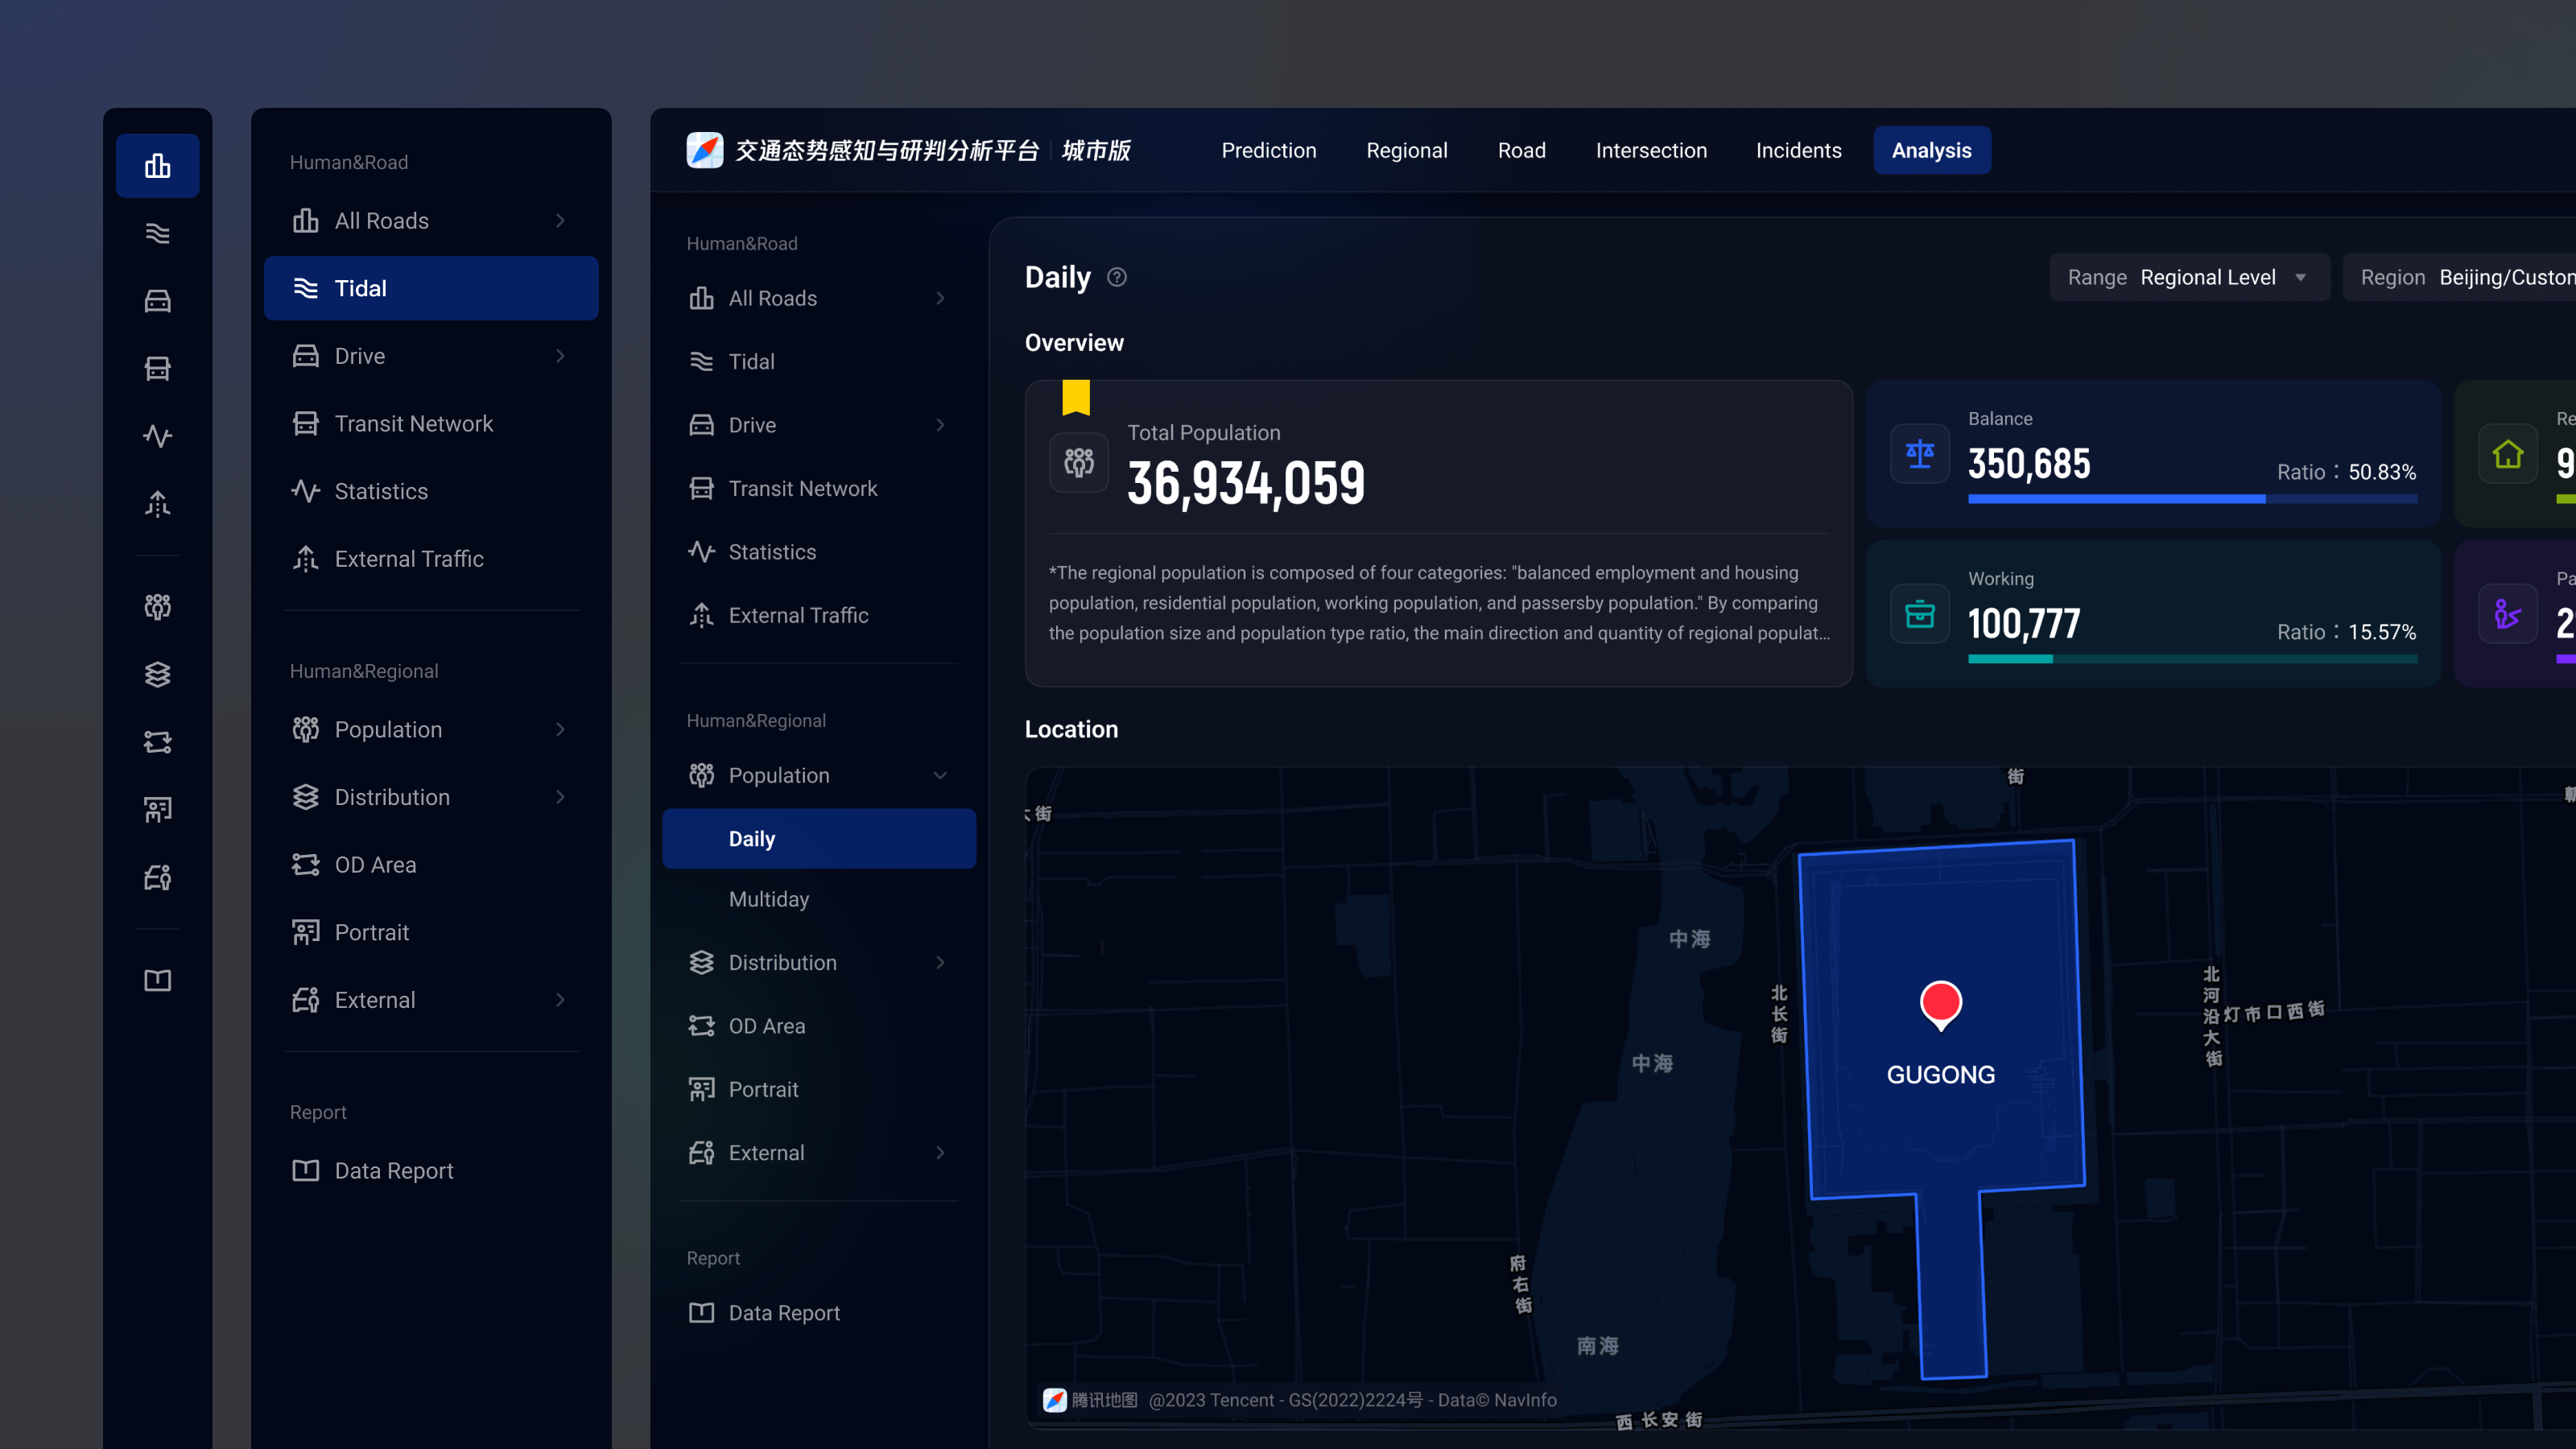The height and width of the screenshot is (1449, 2576).
Task: Open the help tooltip beside the Daily heading
Action: [x=1117, y=277]
